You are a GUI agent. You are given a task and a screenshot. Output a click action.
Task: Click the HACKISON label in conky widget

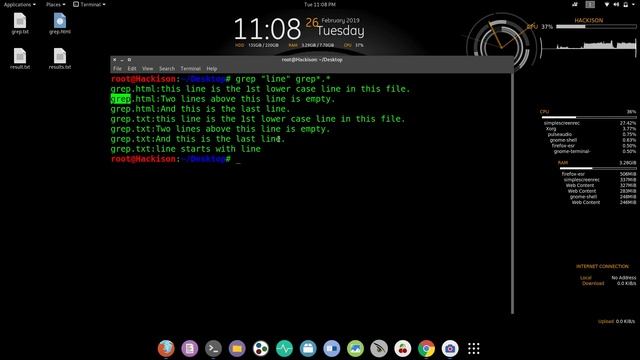click(589, 20)
